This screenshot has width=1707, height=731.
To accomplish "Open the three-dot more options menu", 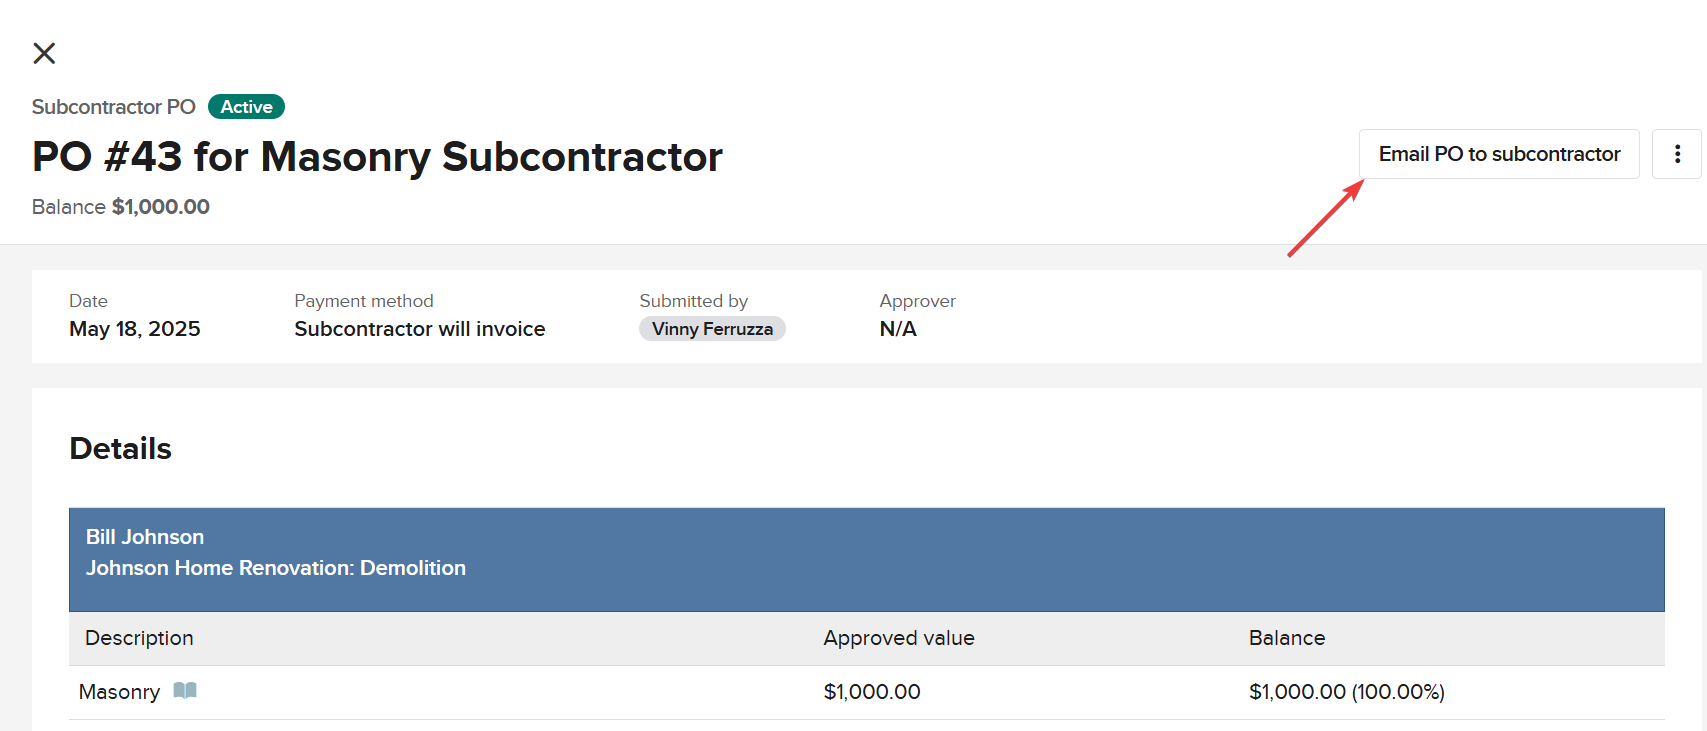I will (x=1677, y=154).
